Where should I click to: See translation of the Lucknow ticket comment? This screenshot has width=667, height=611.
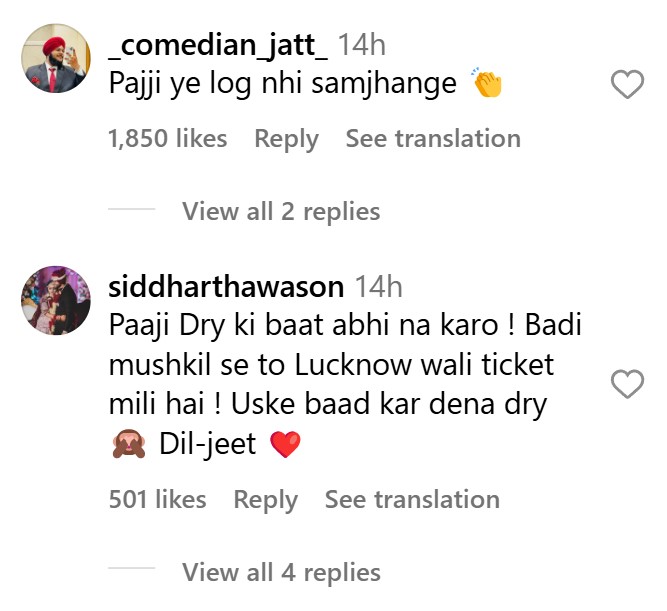[412, 499]
